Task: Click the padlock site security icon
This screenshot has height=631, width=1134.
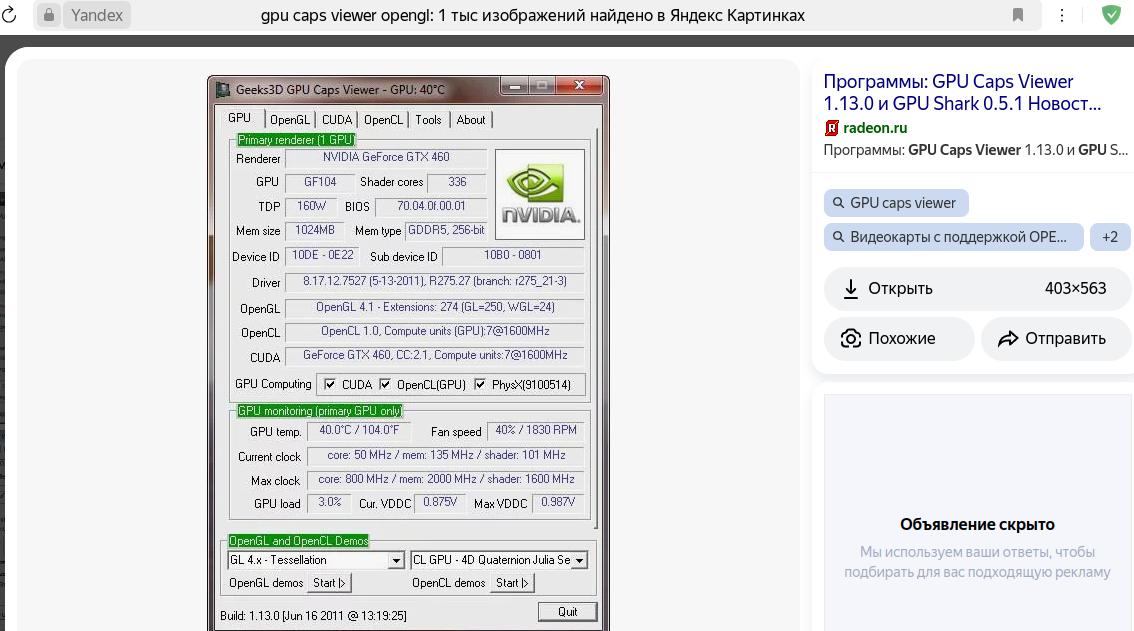Action: tap(48, 14)
